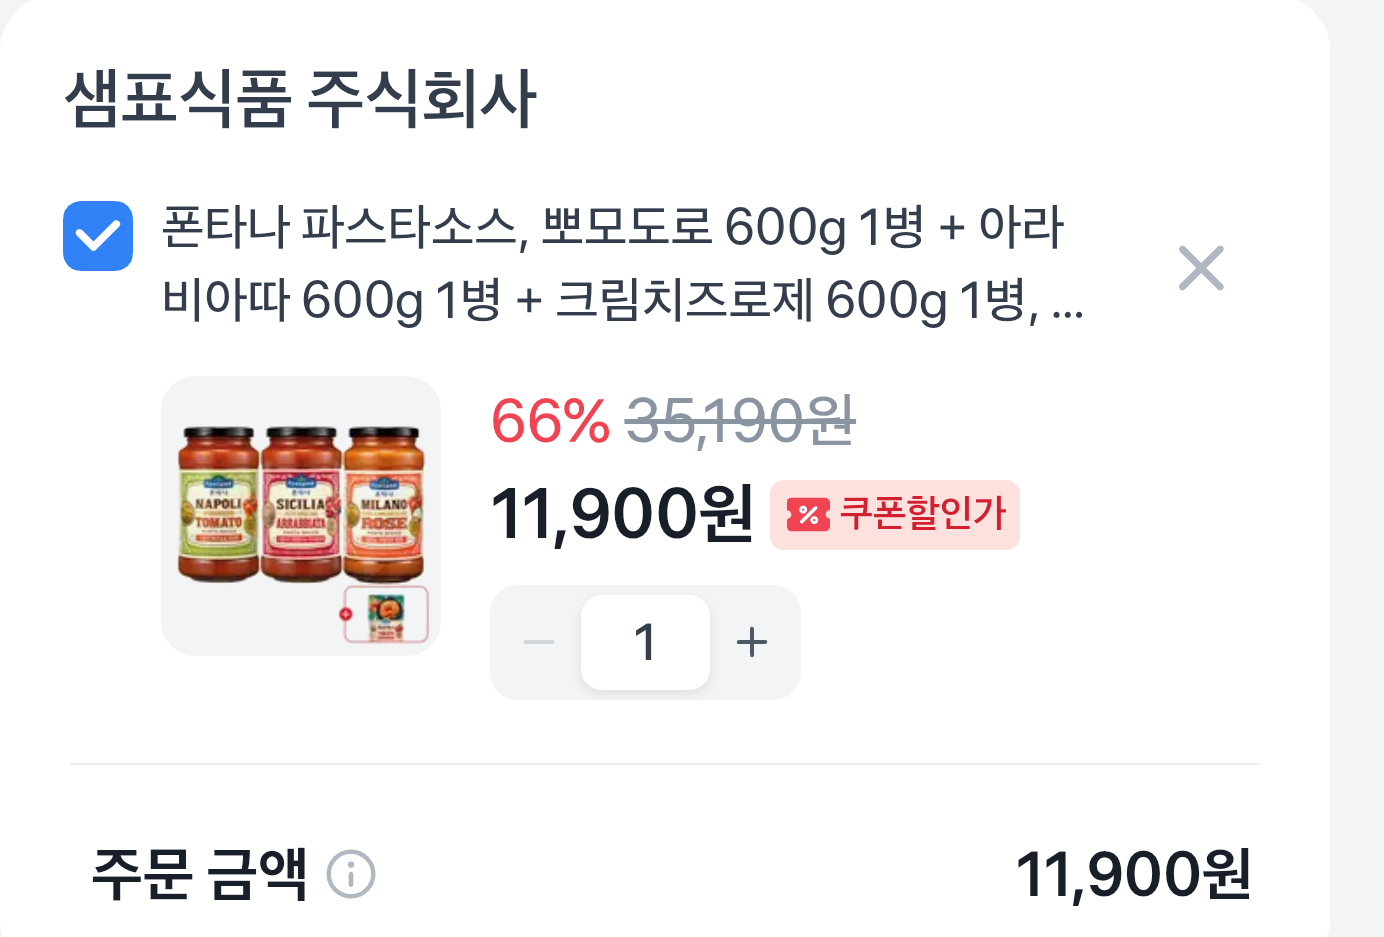This screenshot has height=937, width=1384.
Task: Click the bold 11,900원 coupon price
Action: coord(622,514)
